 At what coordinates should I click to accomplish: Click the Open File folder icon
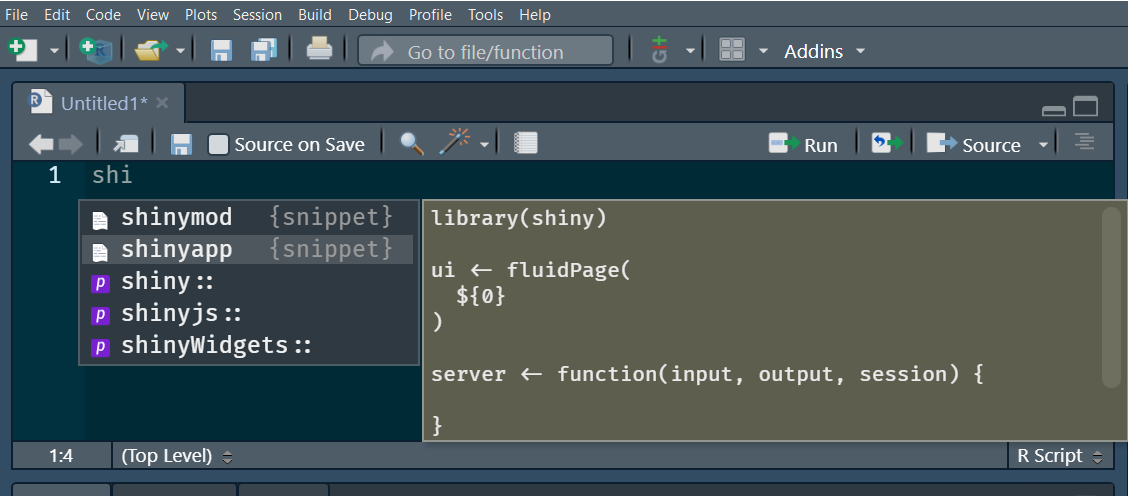coord(151,50)
